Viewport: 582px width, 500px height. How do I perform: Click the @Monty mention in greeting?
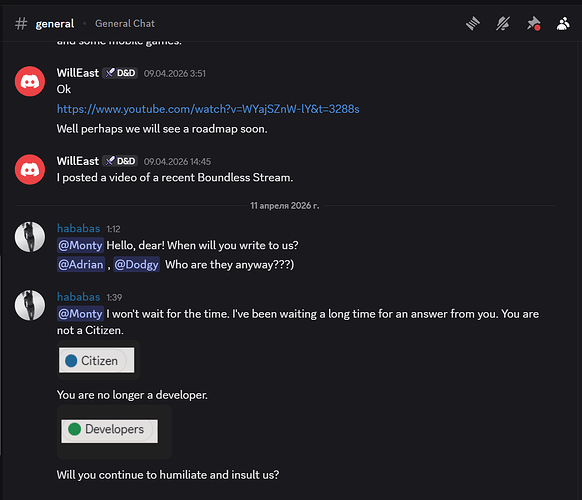pos(80,245)
